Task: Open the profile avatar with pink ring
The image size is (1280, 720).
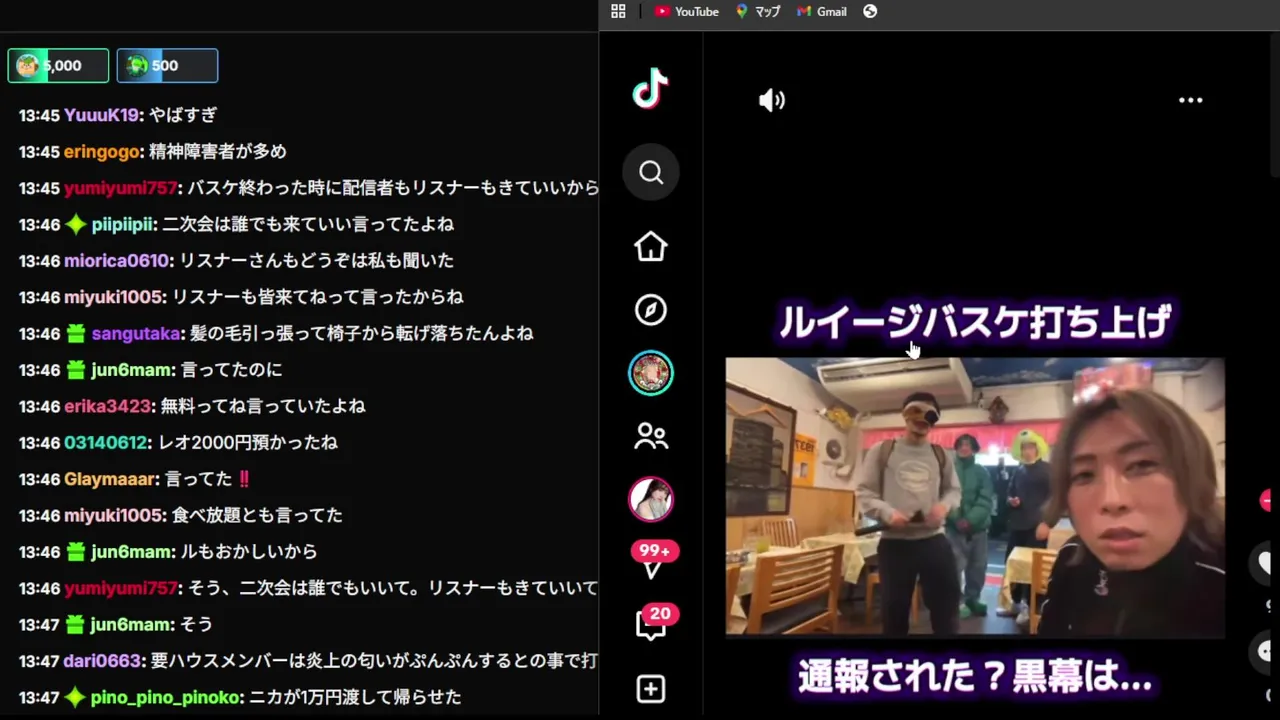Action: 651,499
